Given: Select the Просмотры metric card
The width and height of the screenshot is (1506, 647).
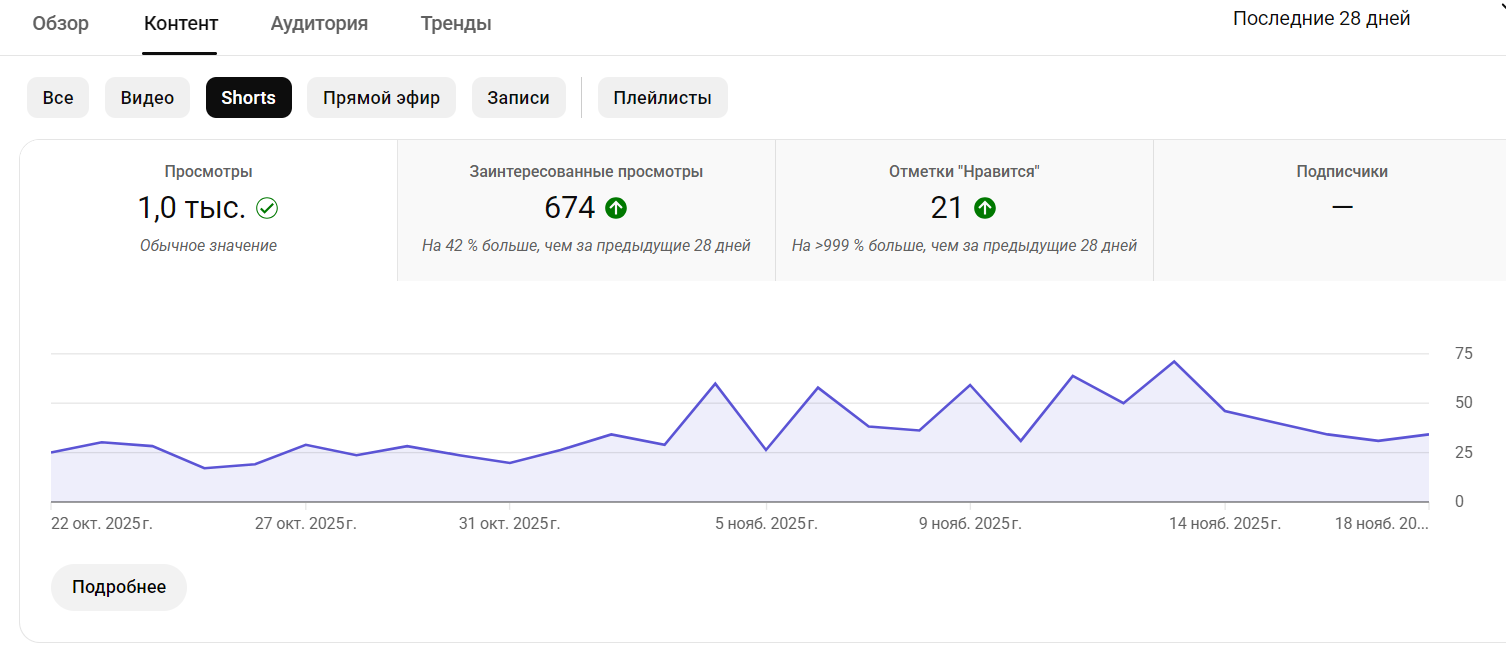Looking at the screenshot, I should (208, 210).
